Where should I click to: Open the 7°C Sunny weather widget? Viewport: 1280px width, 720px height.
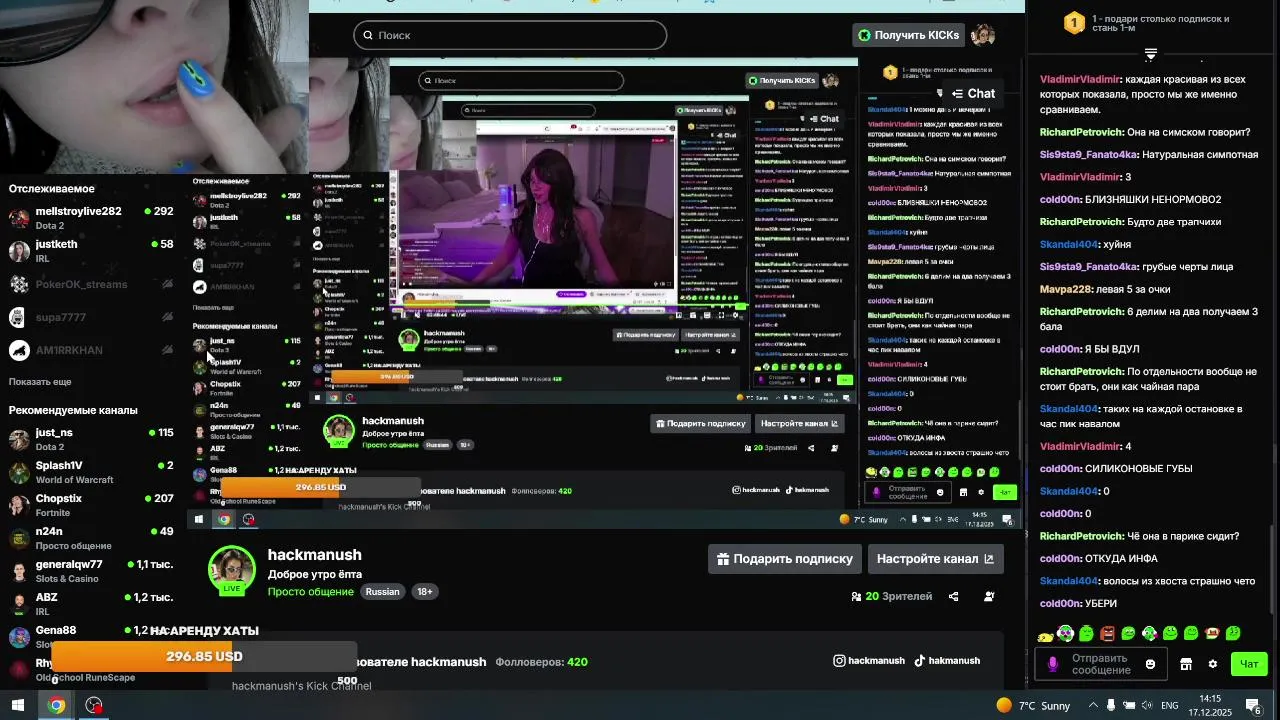tap(1033, 705)
